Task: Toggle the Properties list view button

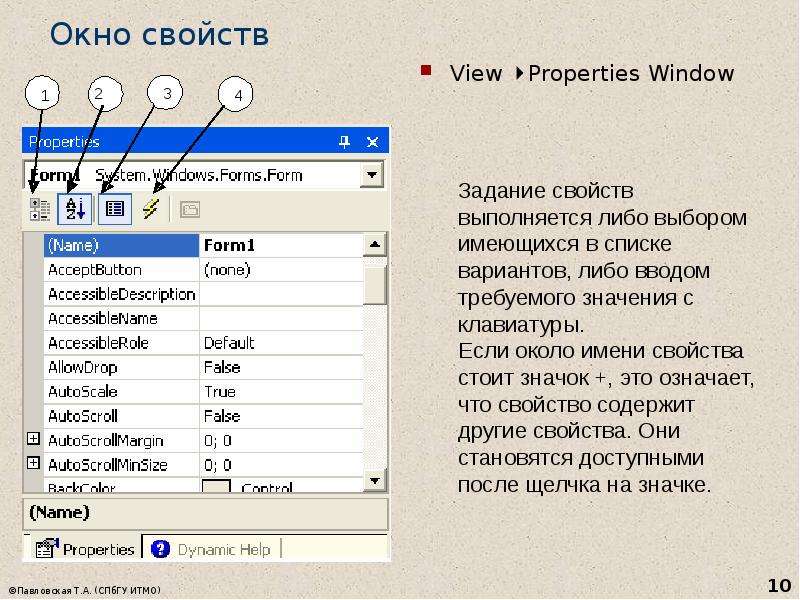Action: coord(115,209)
